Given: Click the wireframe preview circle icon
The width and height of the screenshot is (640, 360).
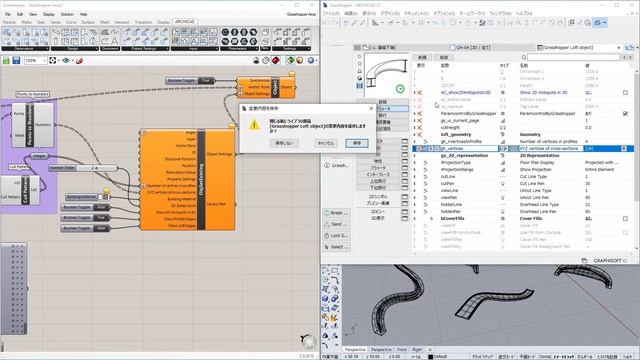Looking at the screenshot, I should click(x=266, y=60).
